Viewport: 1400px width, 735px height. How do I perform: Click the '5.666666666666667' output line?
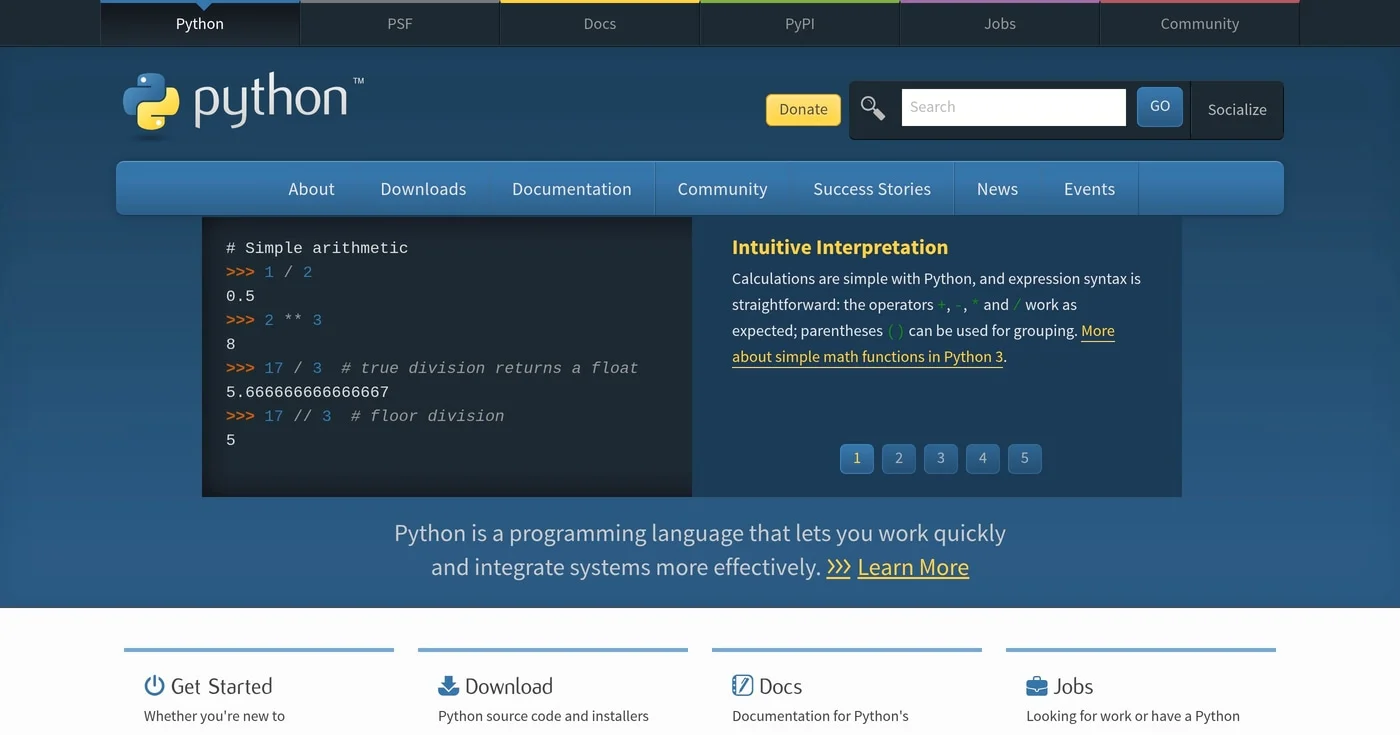click(307, 392)
